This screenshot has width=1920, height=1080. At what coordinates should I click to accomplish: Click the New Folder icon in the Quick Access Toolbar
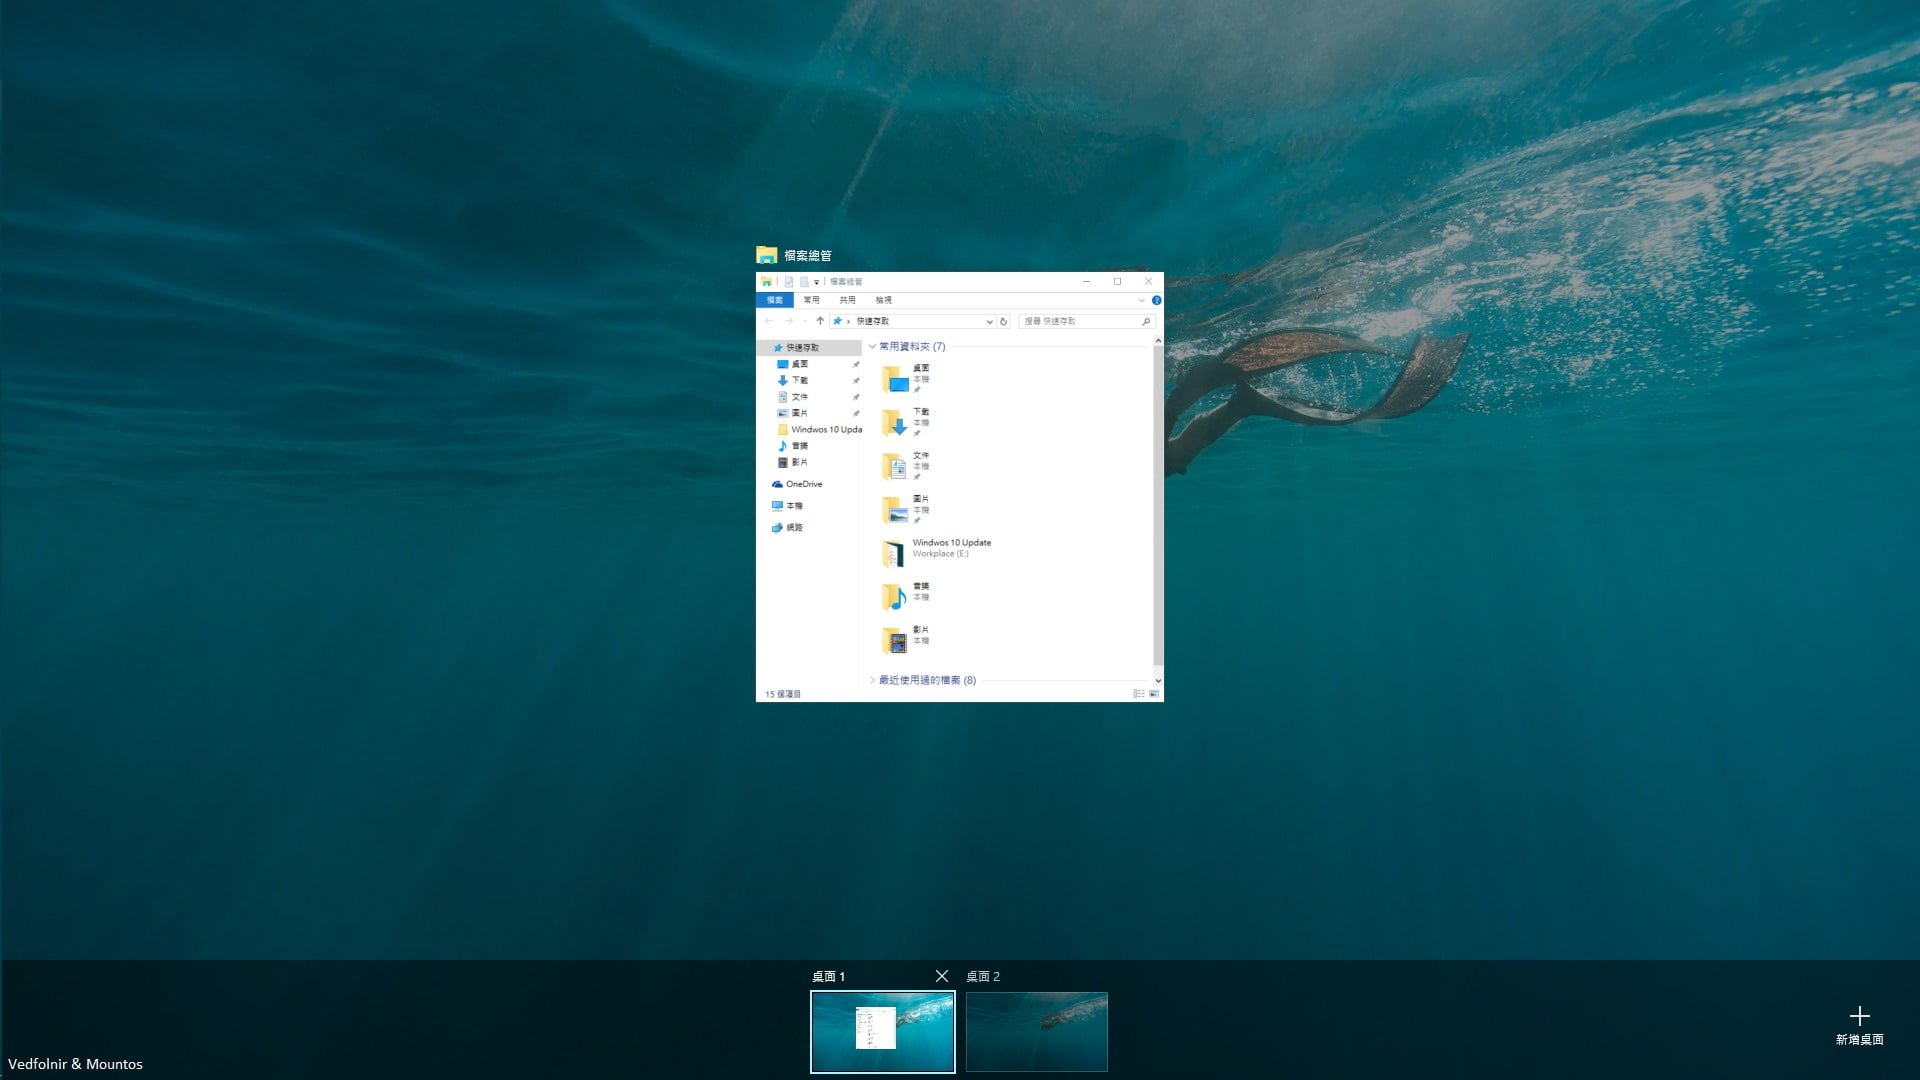point(804,282)
